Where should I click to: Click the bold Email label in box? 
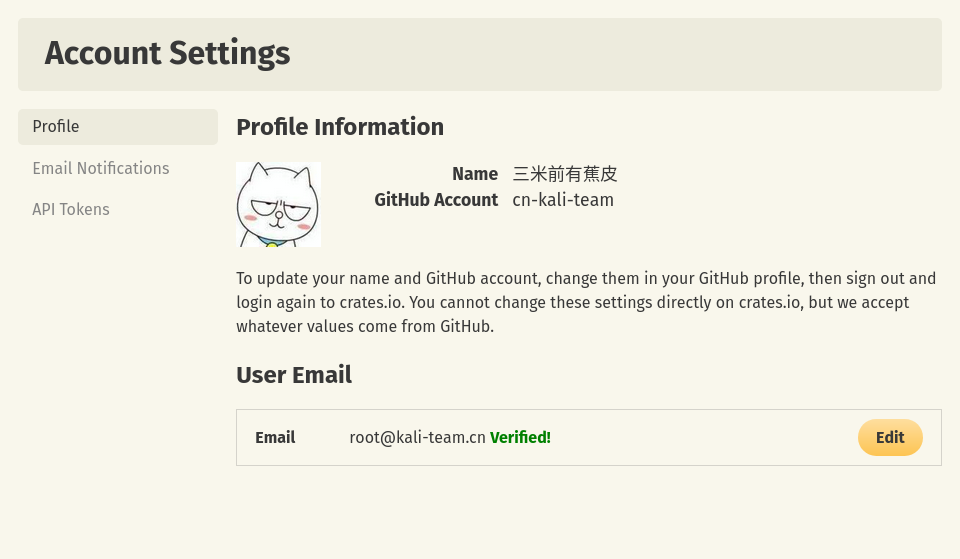(275, 437)
